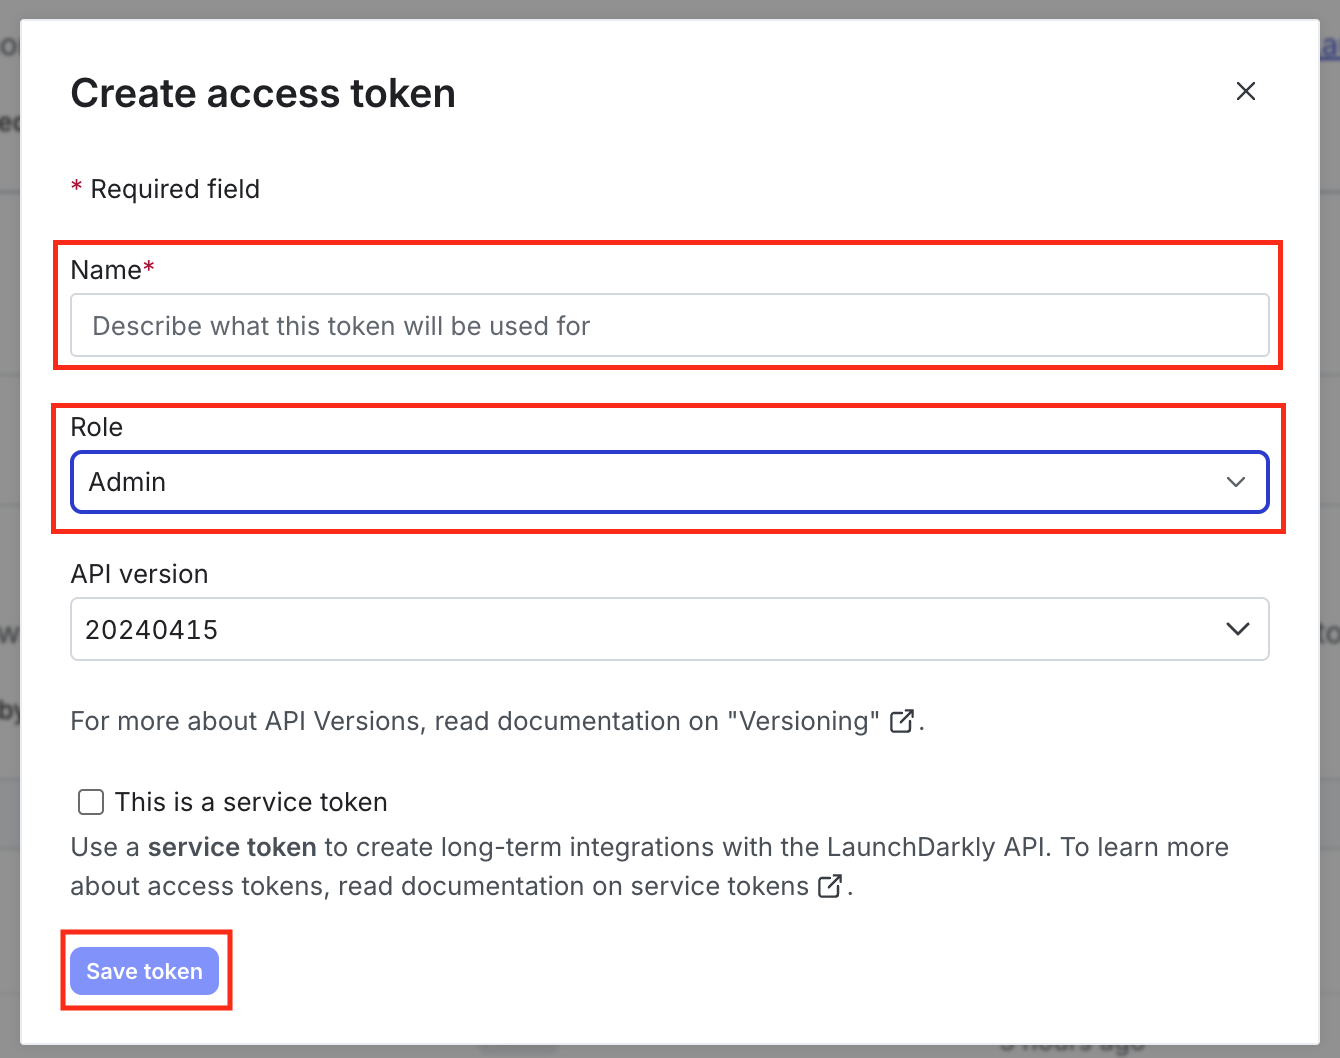The width and height of the screenshot is (1340, 1058).
Task: Click the "API version" label
Action: tap(139, 574)
